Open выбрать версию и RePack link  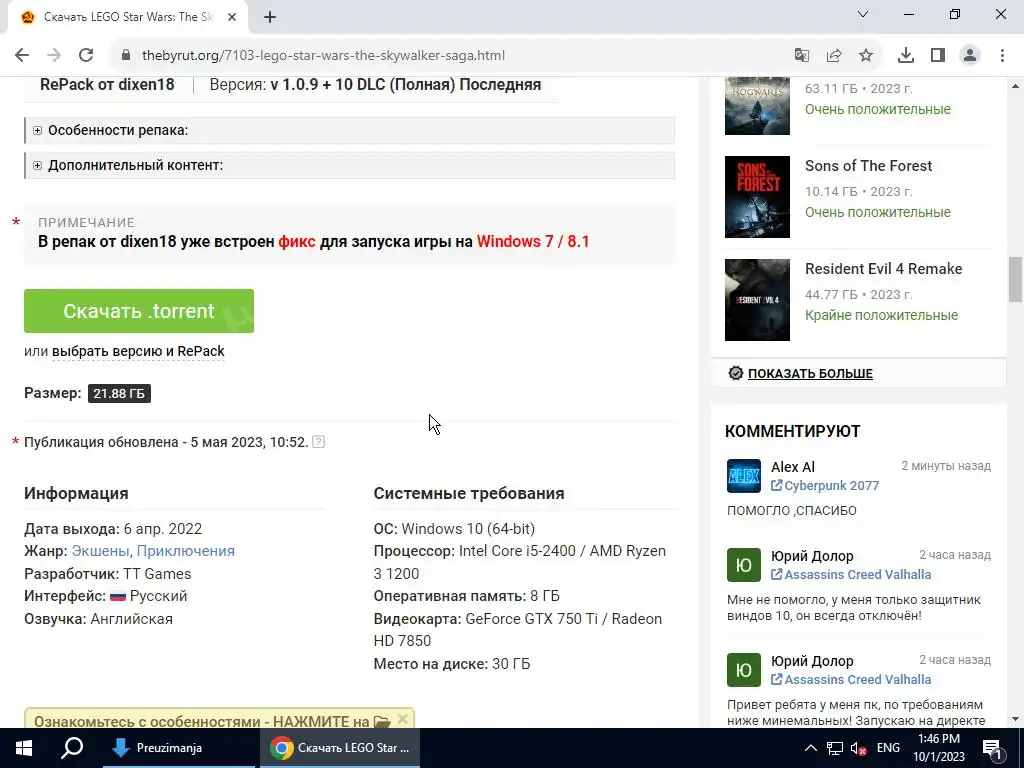coord(138,351)
